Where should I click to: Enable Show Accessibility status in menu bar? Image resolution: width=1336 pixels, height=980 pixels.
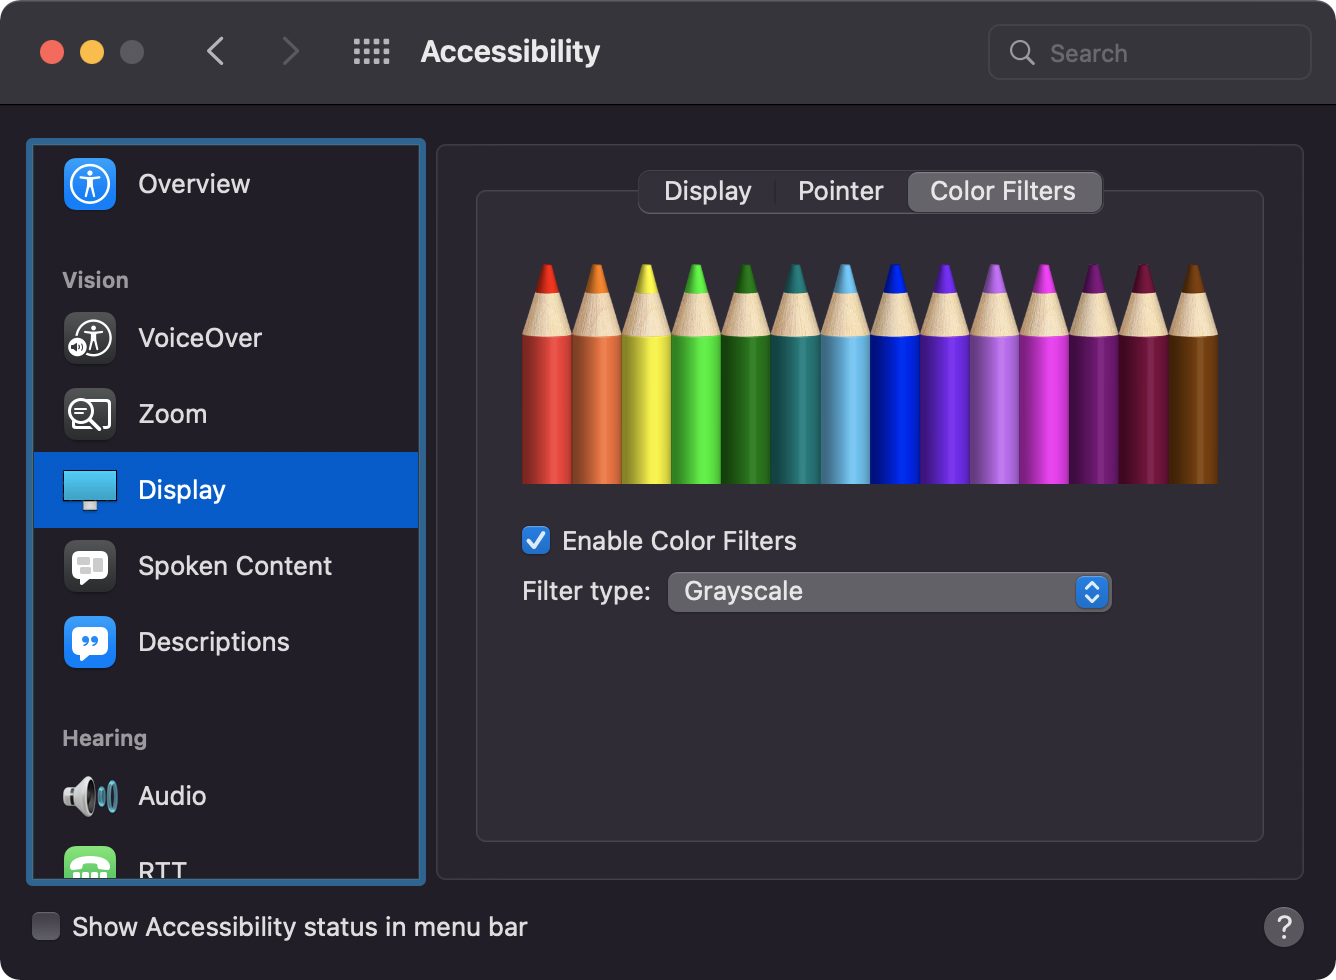click(x=46, y=927)
